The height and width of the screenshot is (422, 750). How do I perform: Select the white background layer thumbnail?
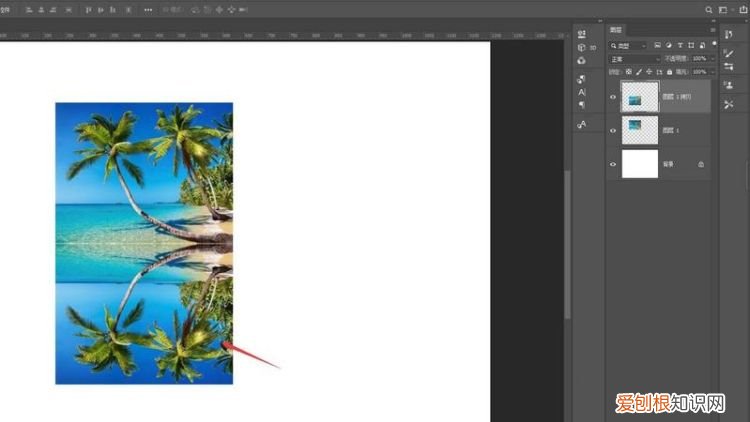click(640, 164)
